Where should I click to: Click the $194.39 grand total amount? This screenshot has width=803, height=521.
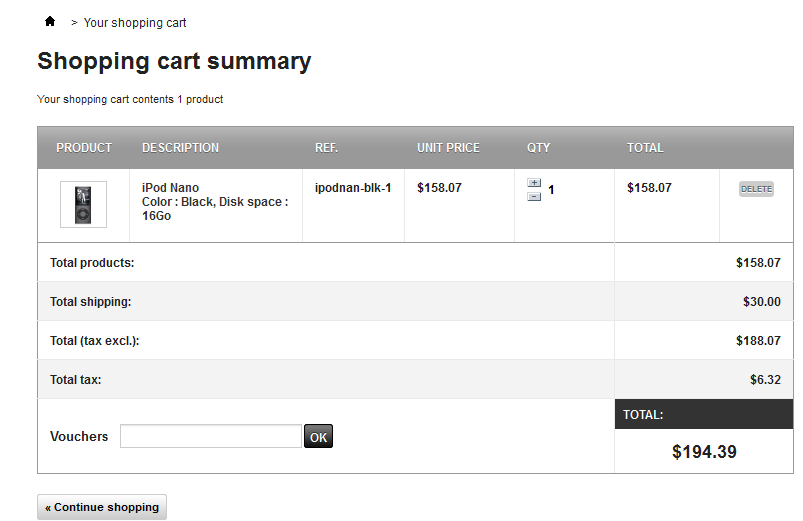704,452
